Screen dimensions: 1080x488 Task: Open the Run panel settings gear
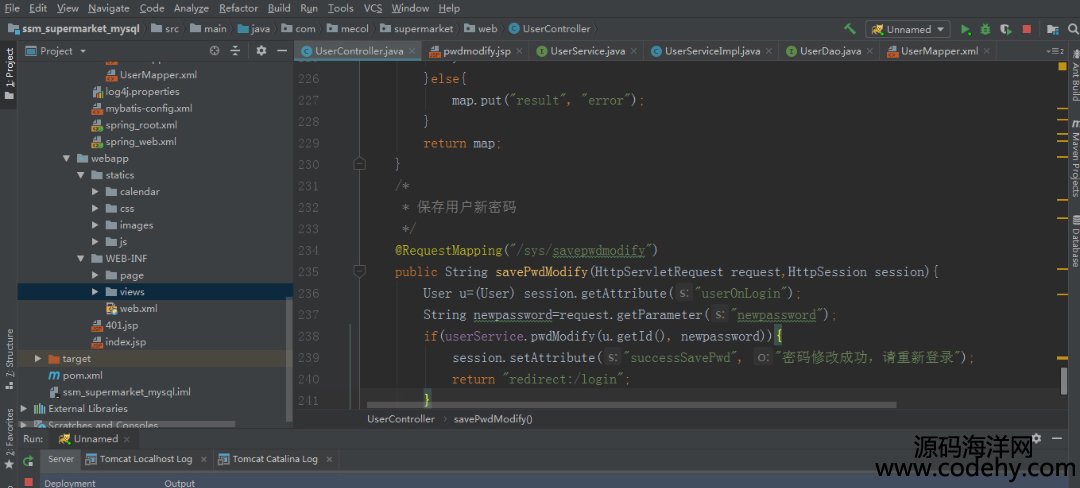point(1037,438)
